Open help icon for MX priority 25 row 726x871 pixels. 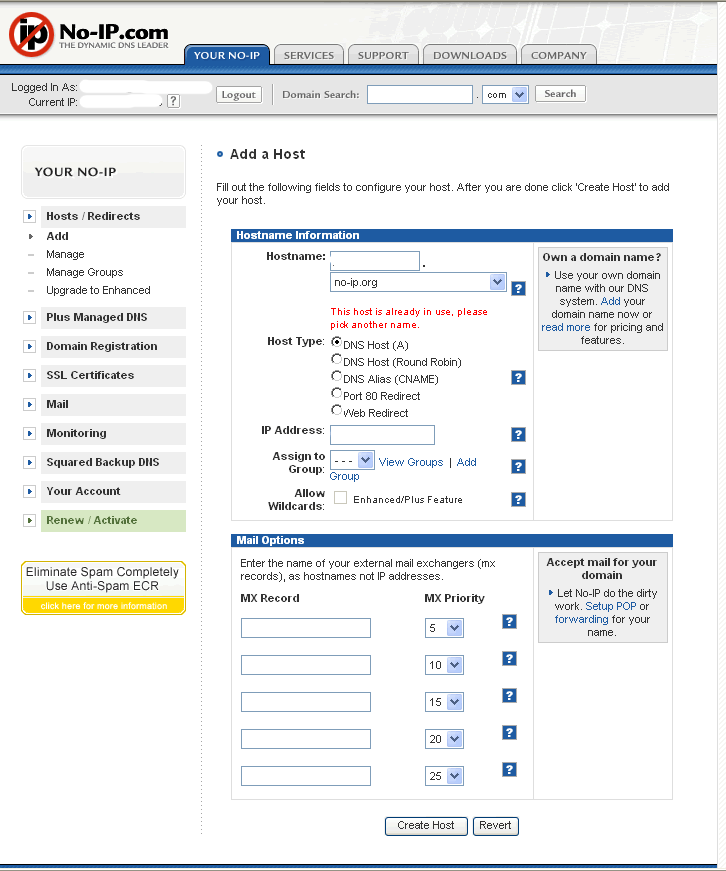point(509,769)
